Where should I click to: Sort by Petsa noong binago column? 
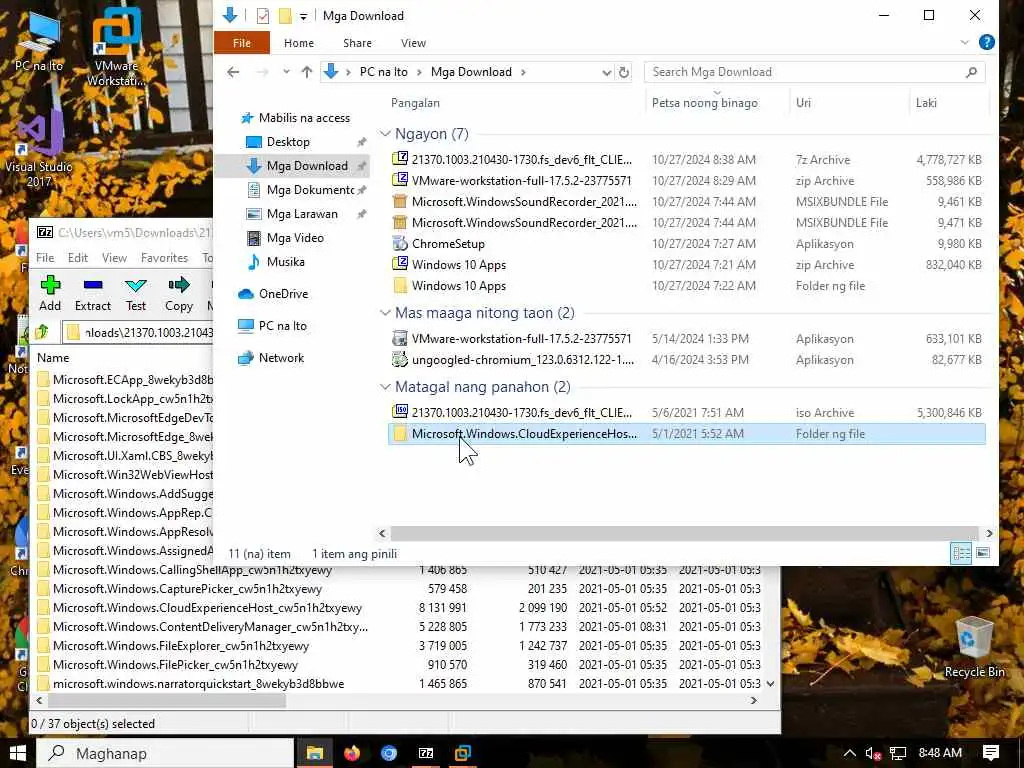716,103
